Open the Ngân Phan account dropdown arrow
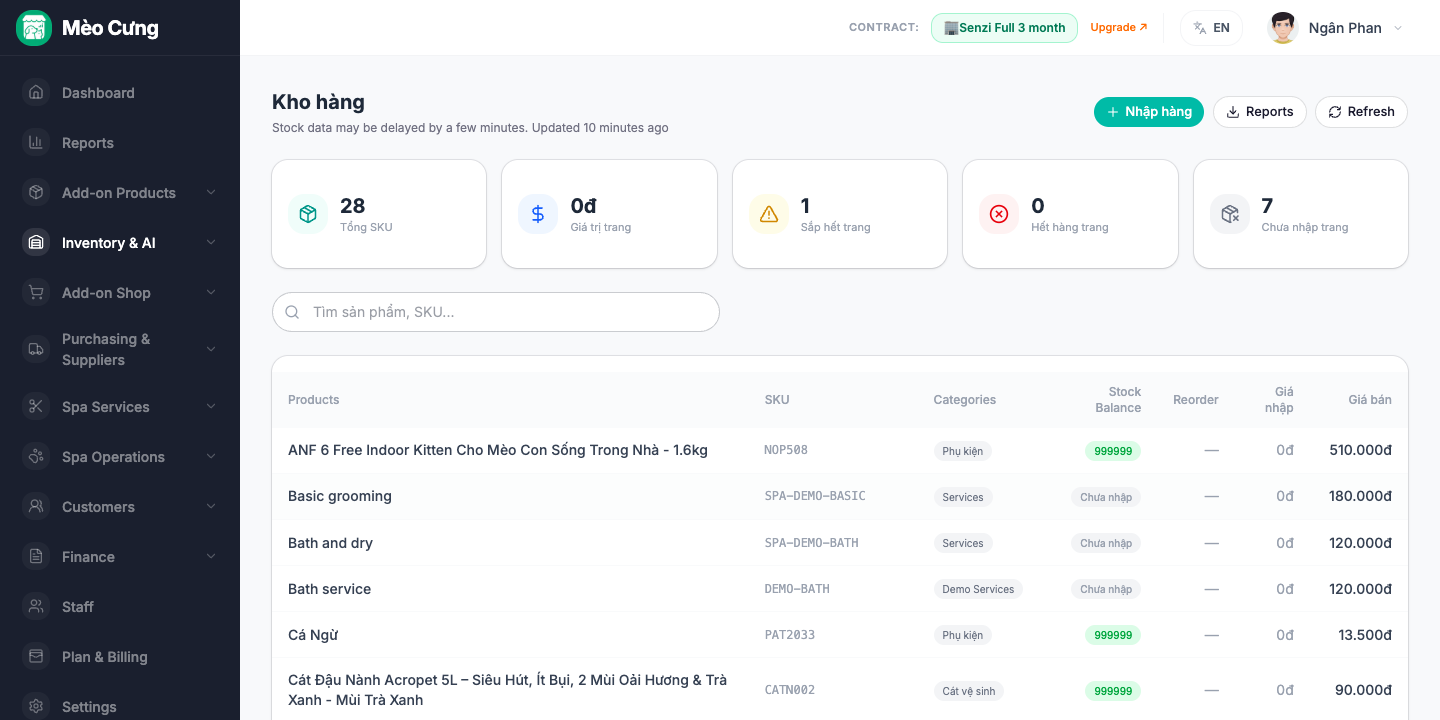This screenshot has width=1440, height=720. click(x=1398, y=28)
